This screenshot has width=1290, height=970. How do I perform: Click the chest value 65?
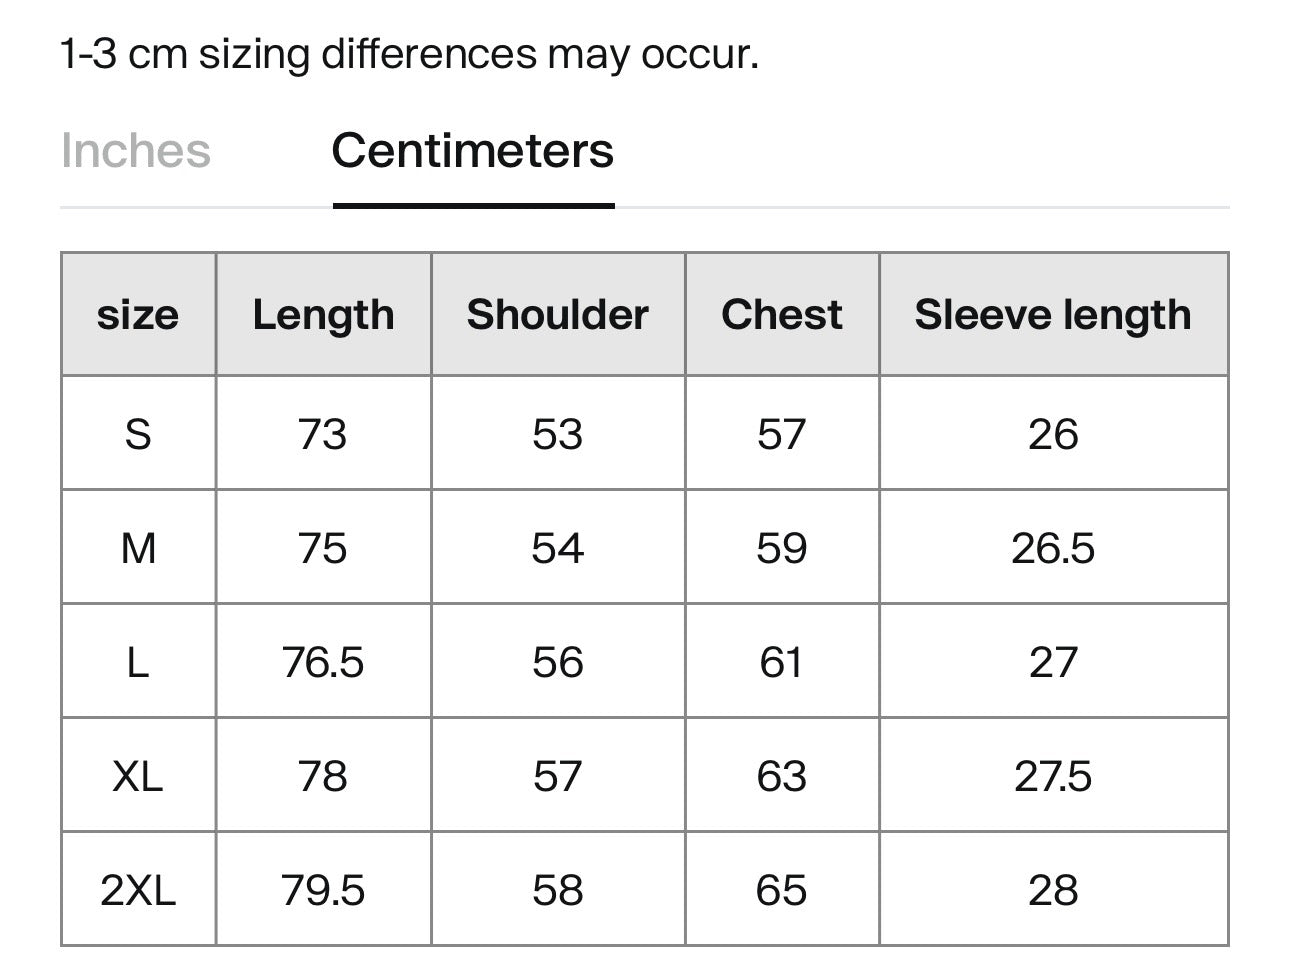pyautogui.click(x=781, y=890)
